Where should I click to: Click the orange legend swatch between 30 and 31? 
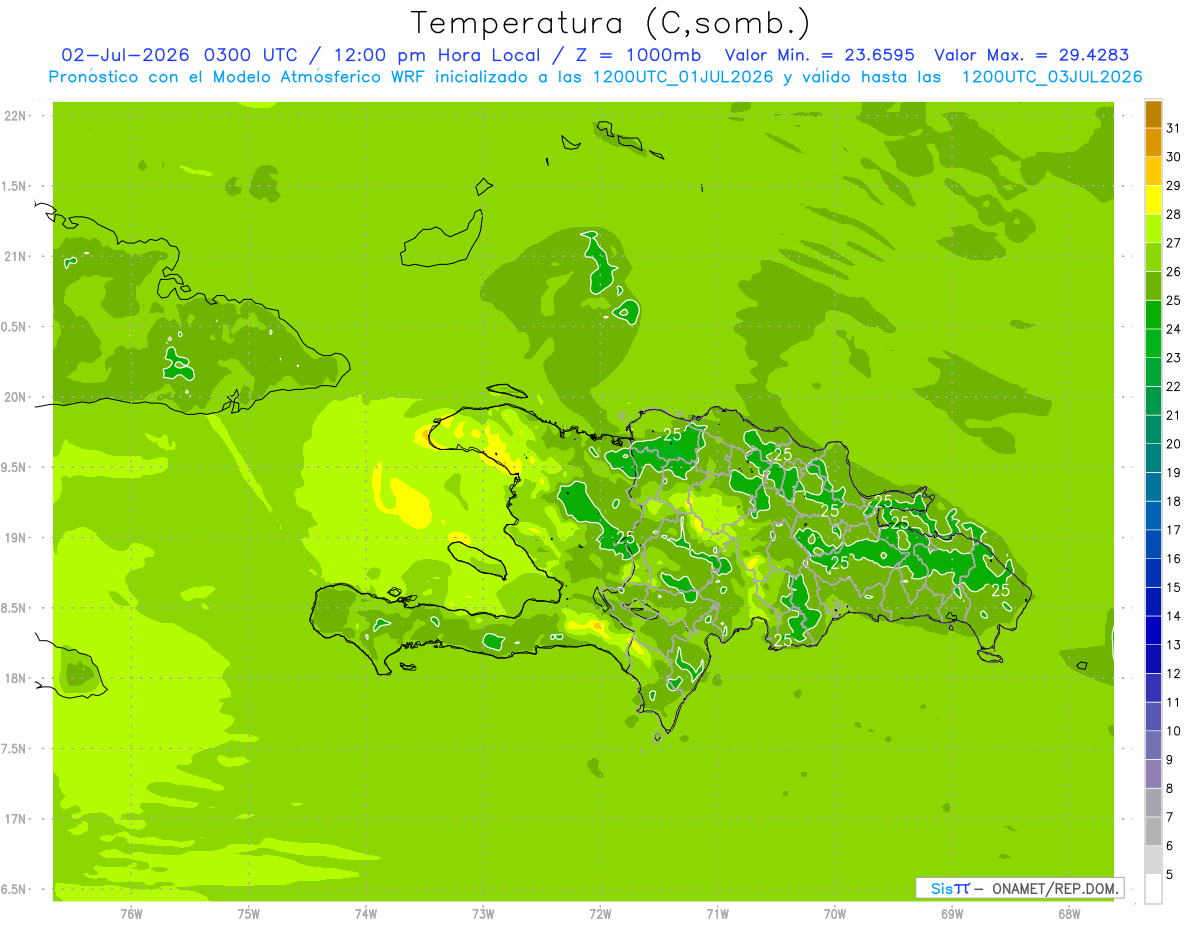coord(1153,142)
